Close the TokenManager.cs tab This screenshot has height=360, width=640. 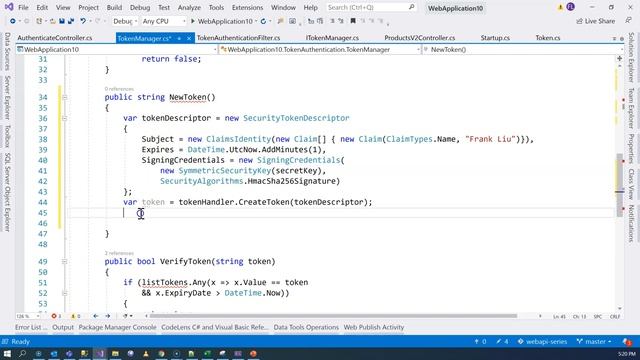pos(189,38)
